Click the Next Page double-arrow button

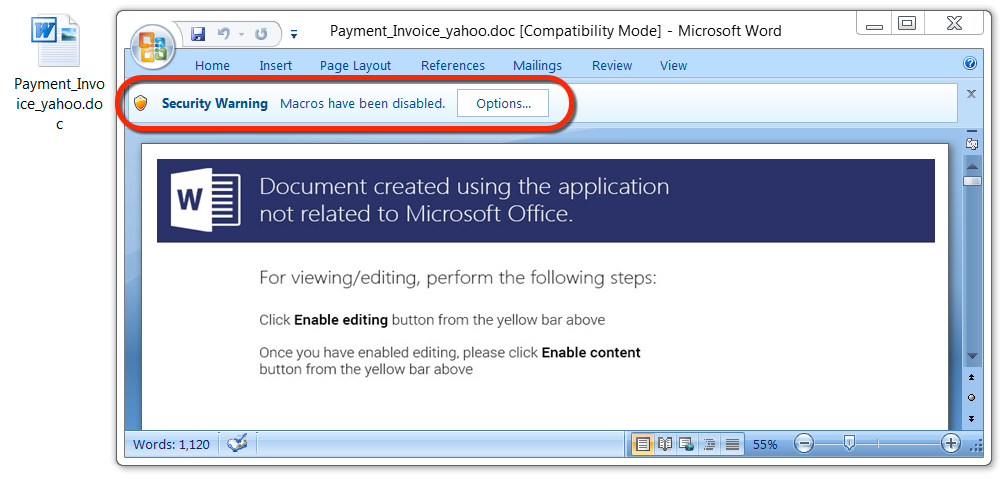coord(972,418)
